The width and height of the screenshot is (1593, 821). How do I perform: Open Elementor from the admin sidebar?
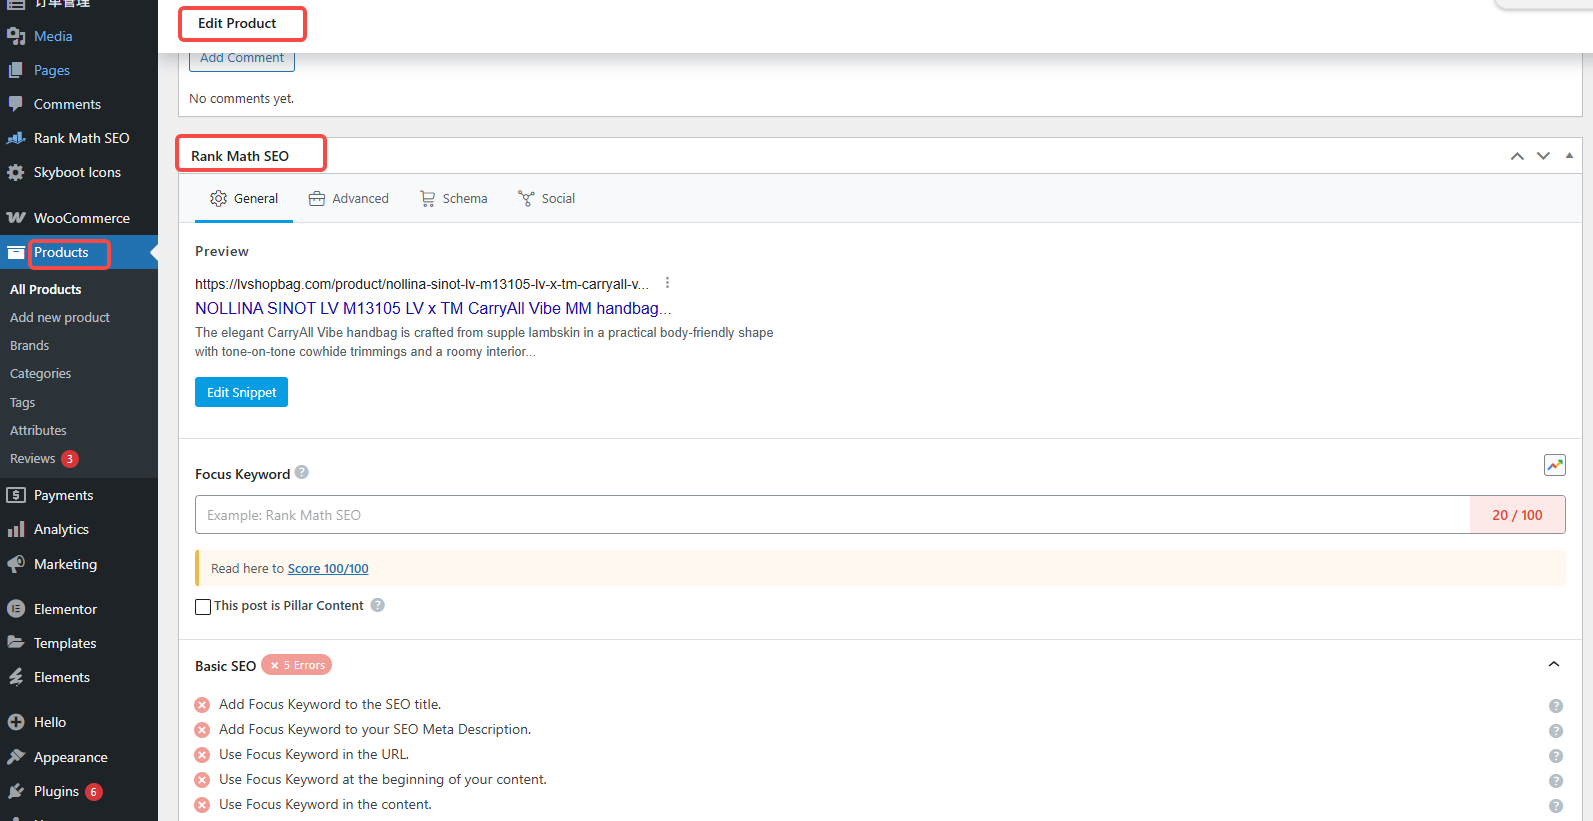pyautogui.click(x=65, y=609)
